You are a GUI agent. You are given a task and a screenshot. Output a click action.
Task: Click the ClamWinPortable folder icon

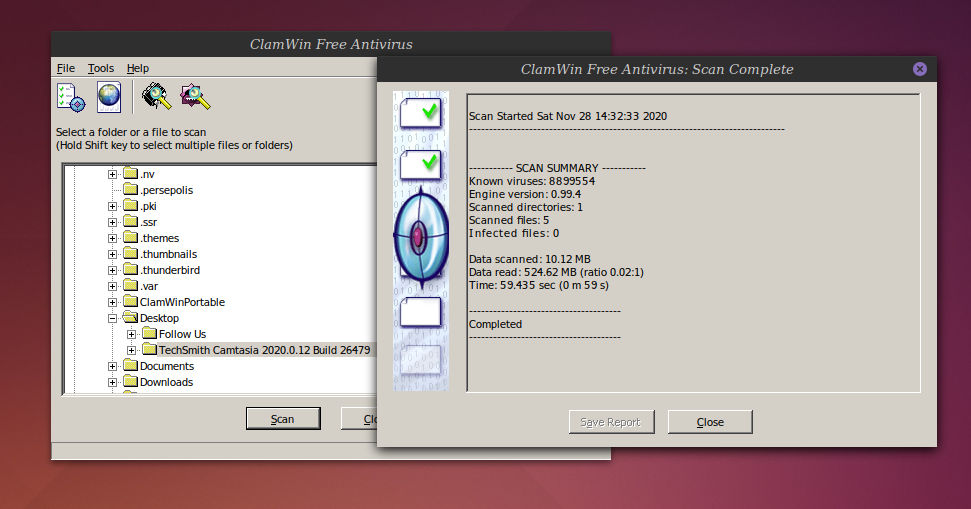click(x=130, y=301)
